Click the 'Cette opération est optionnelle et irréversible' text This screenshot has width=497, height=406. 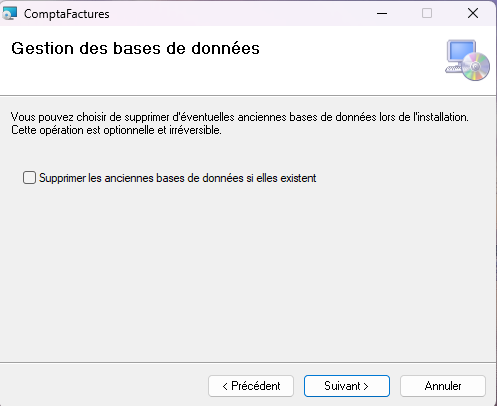tap(116, 130)
